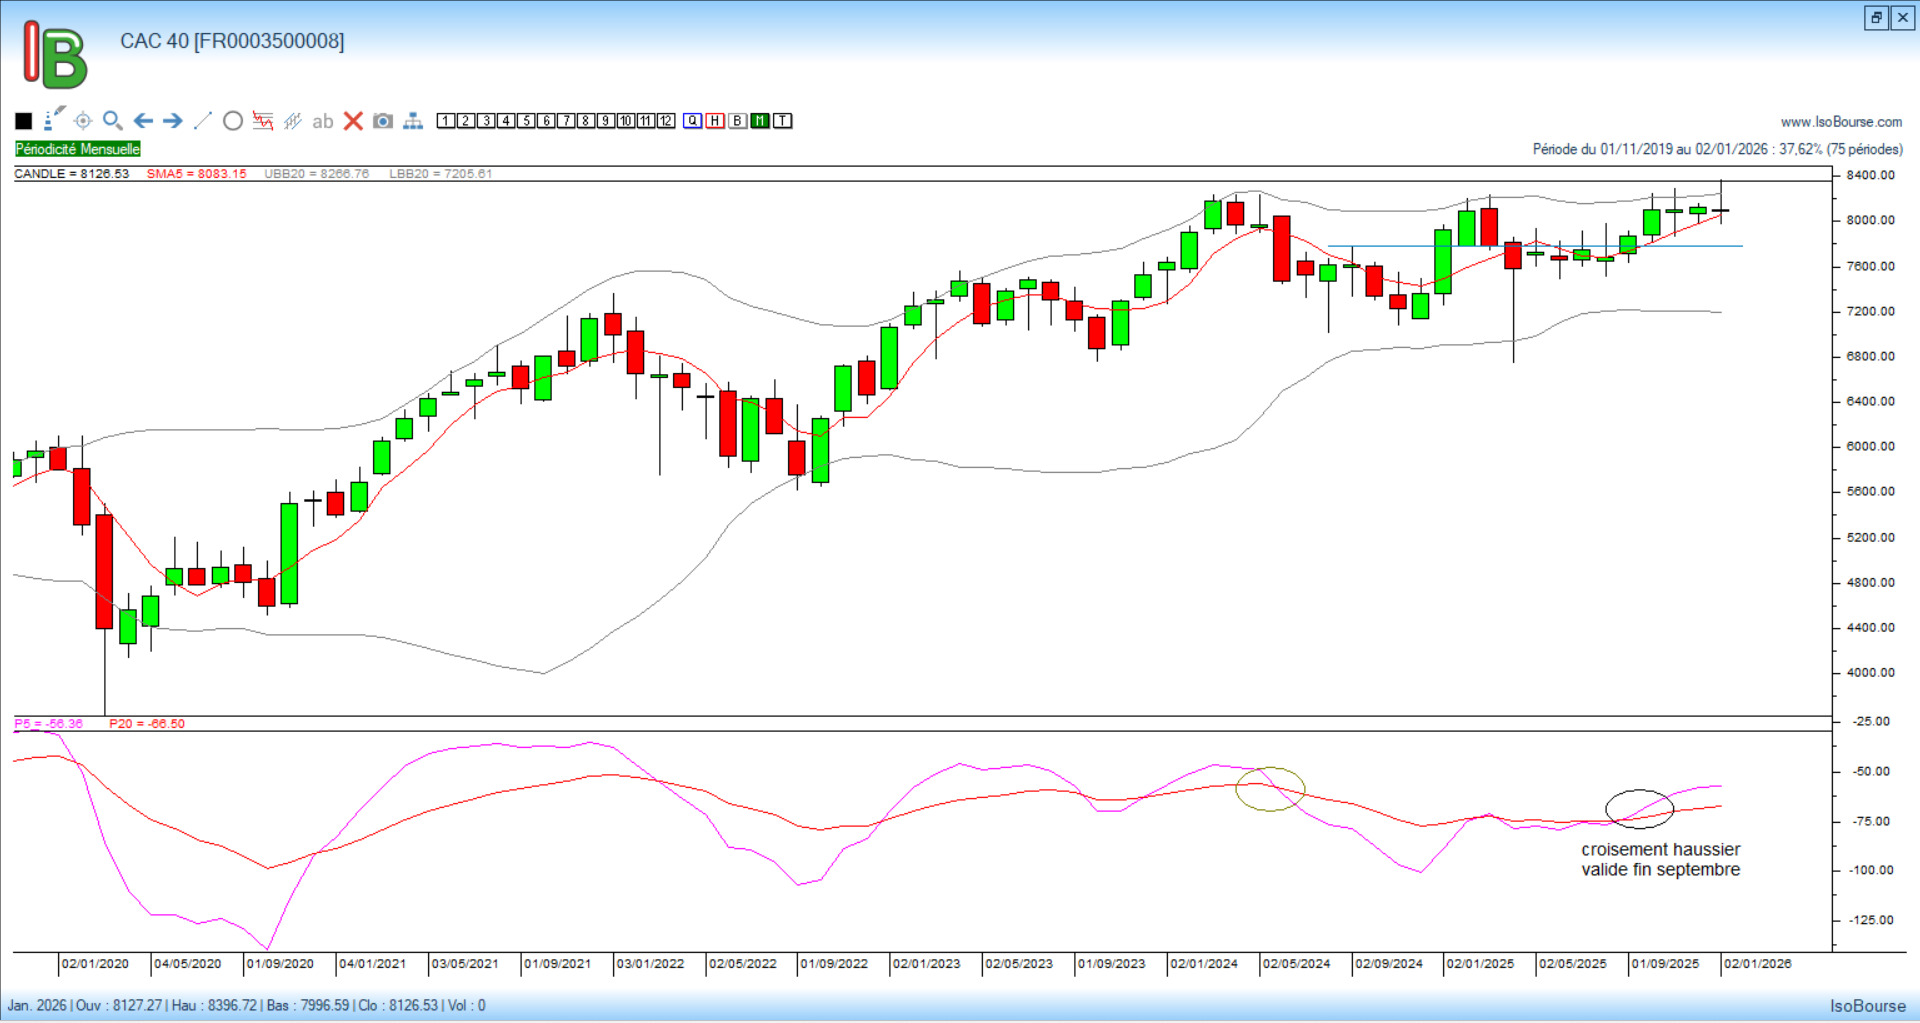Select numbered preset 12
This screenshot has height=1023, width=1920.
[666, 121]
